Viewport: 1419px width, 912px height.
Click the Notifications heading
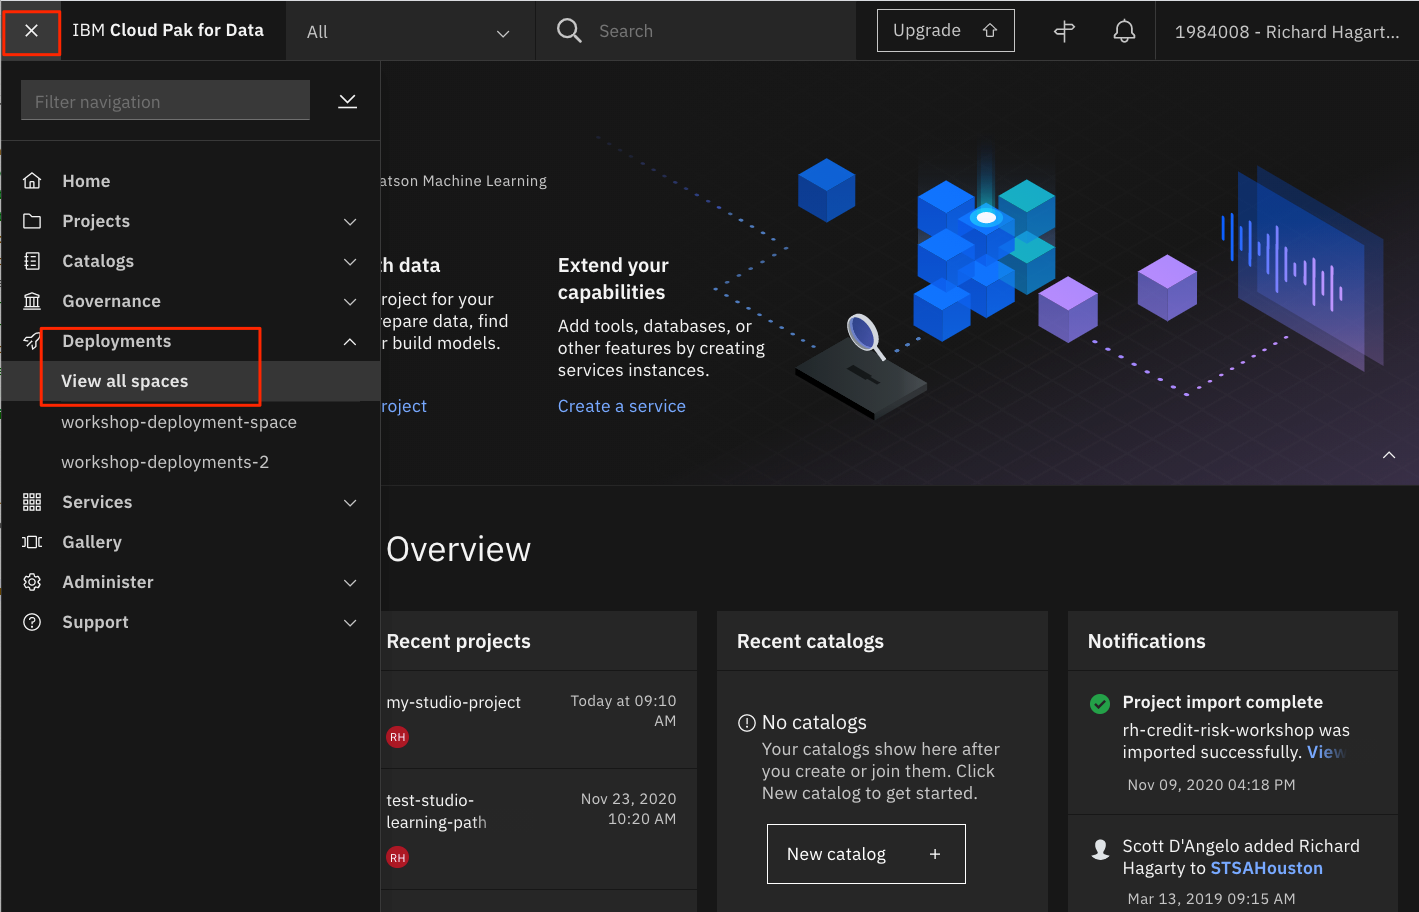coord(1146,641)
